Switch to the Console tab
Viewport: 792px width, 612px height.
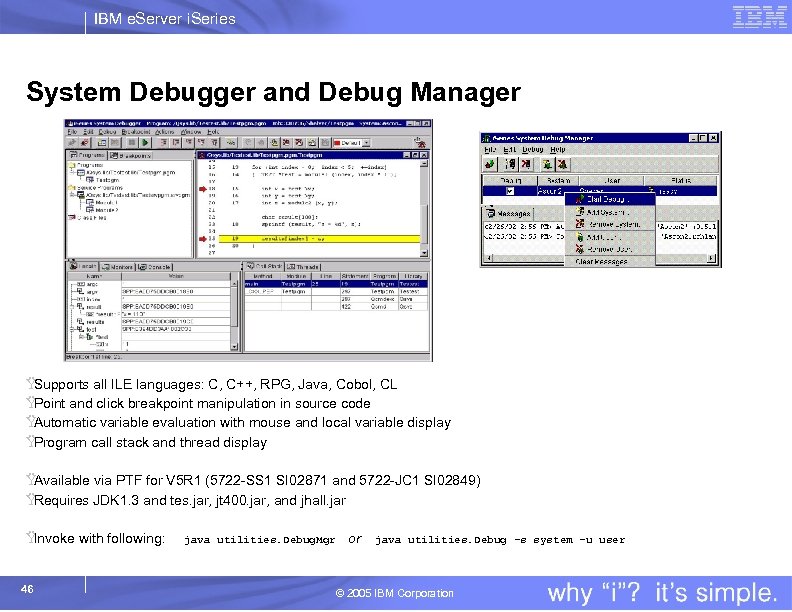155,267
